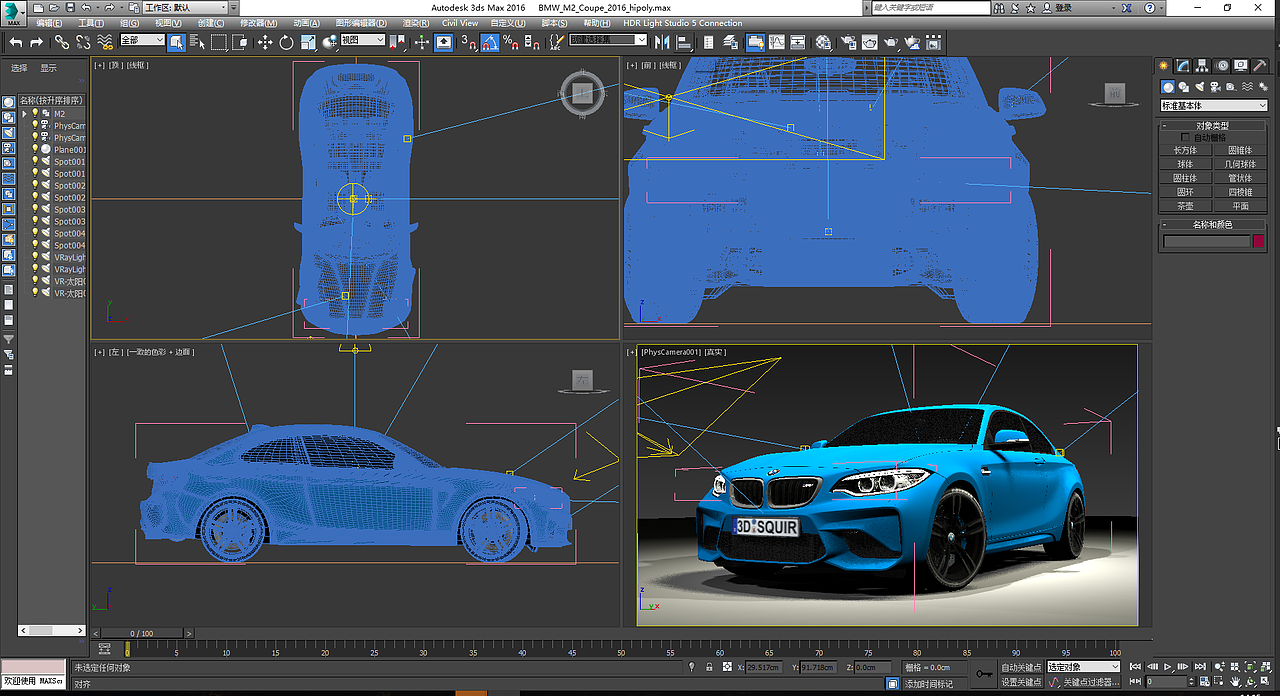1280x696 pixels.
Task: Click Rendered Frame Window icon
Action: coord(870,42)
